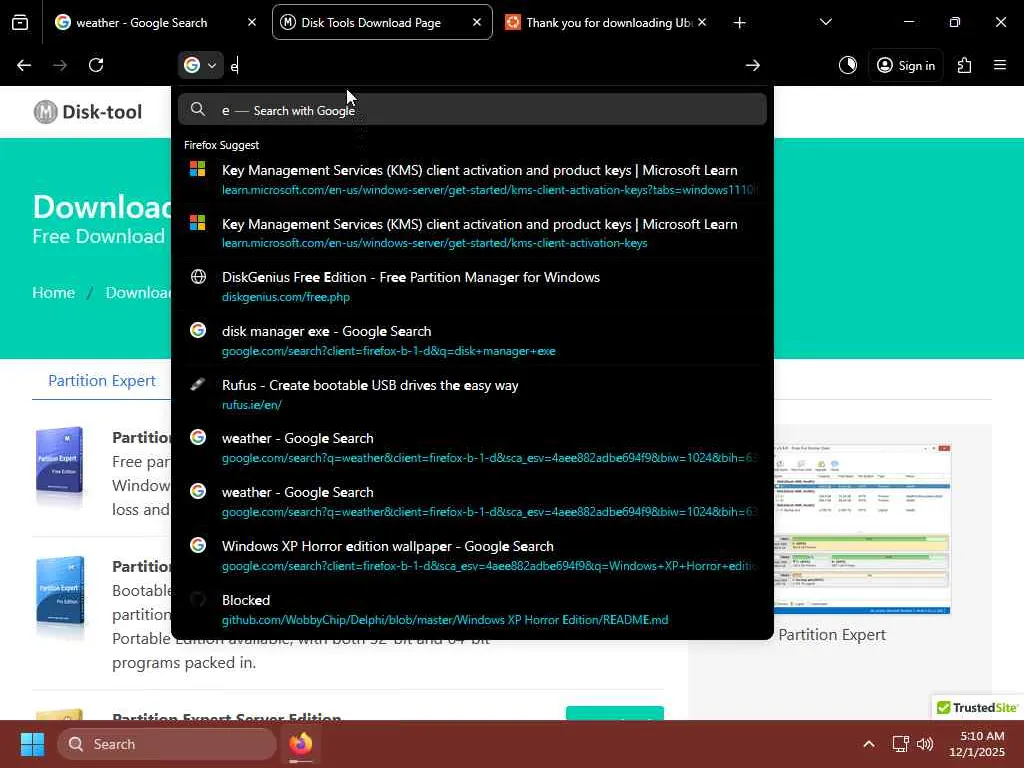This screenshot has height=768, width=1024.
Task: Go back with the back arrow
Action: click(24, 65)
